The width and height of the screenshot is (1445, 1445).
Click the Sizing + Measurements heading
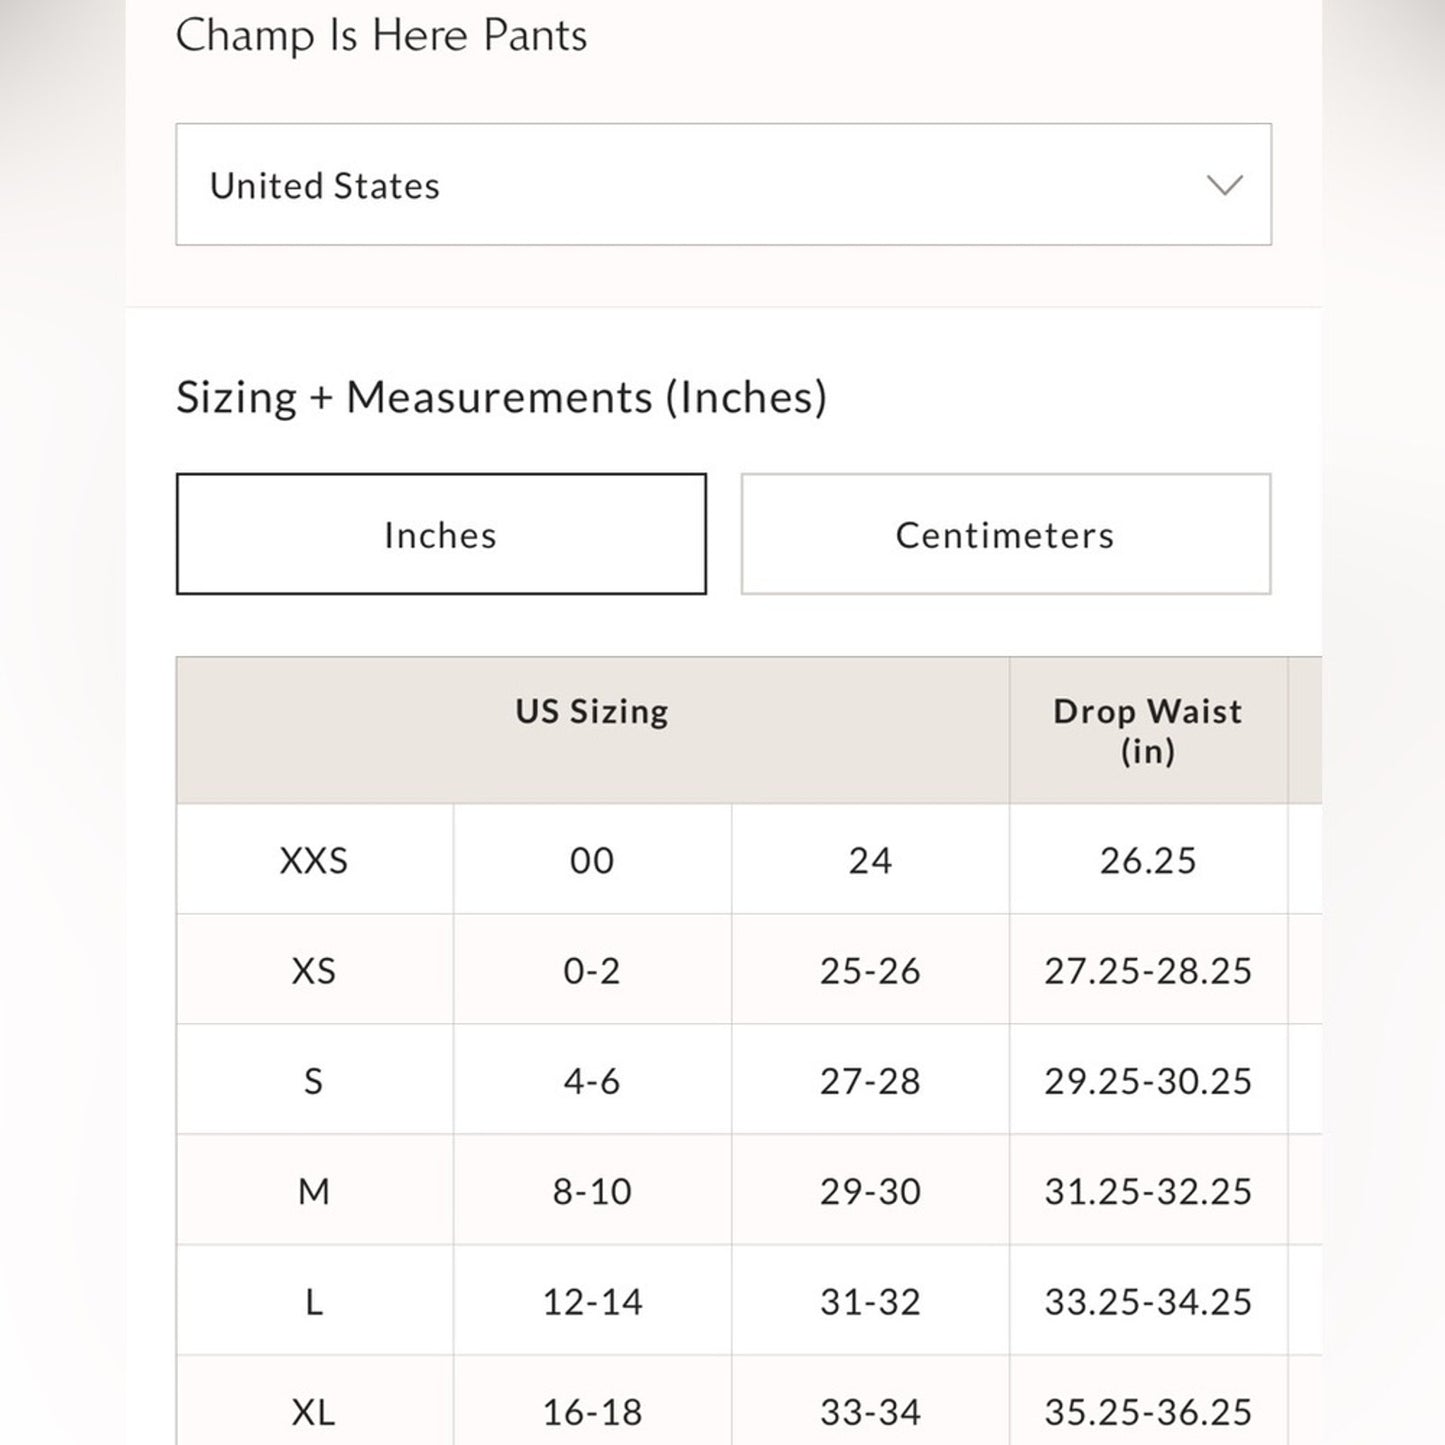tap(500, 396)
